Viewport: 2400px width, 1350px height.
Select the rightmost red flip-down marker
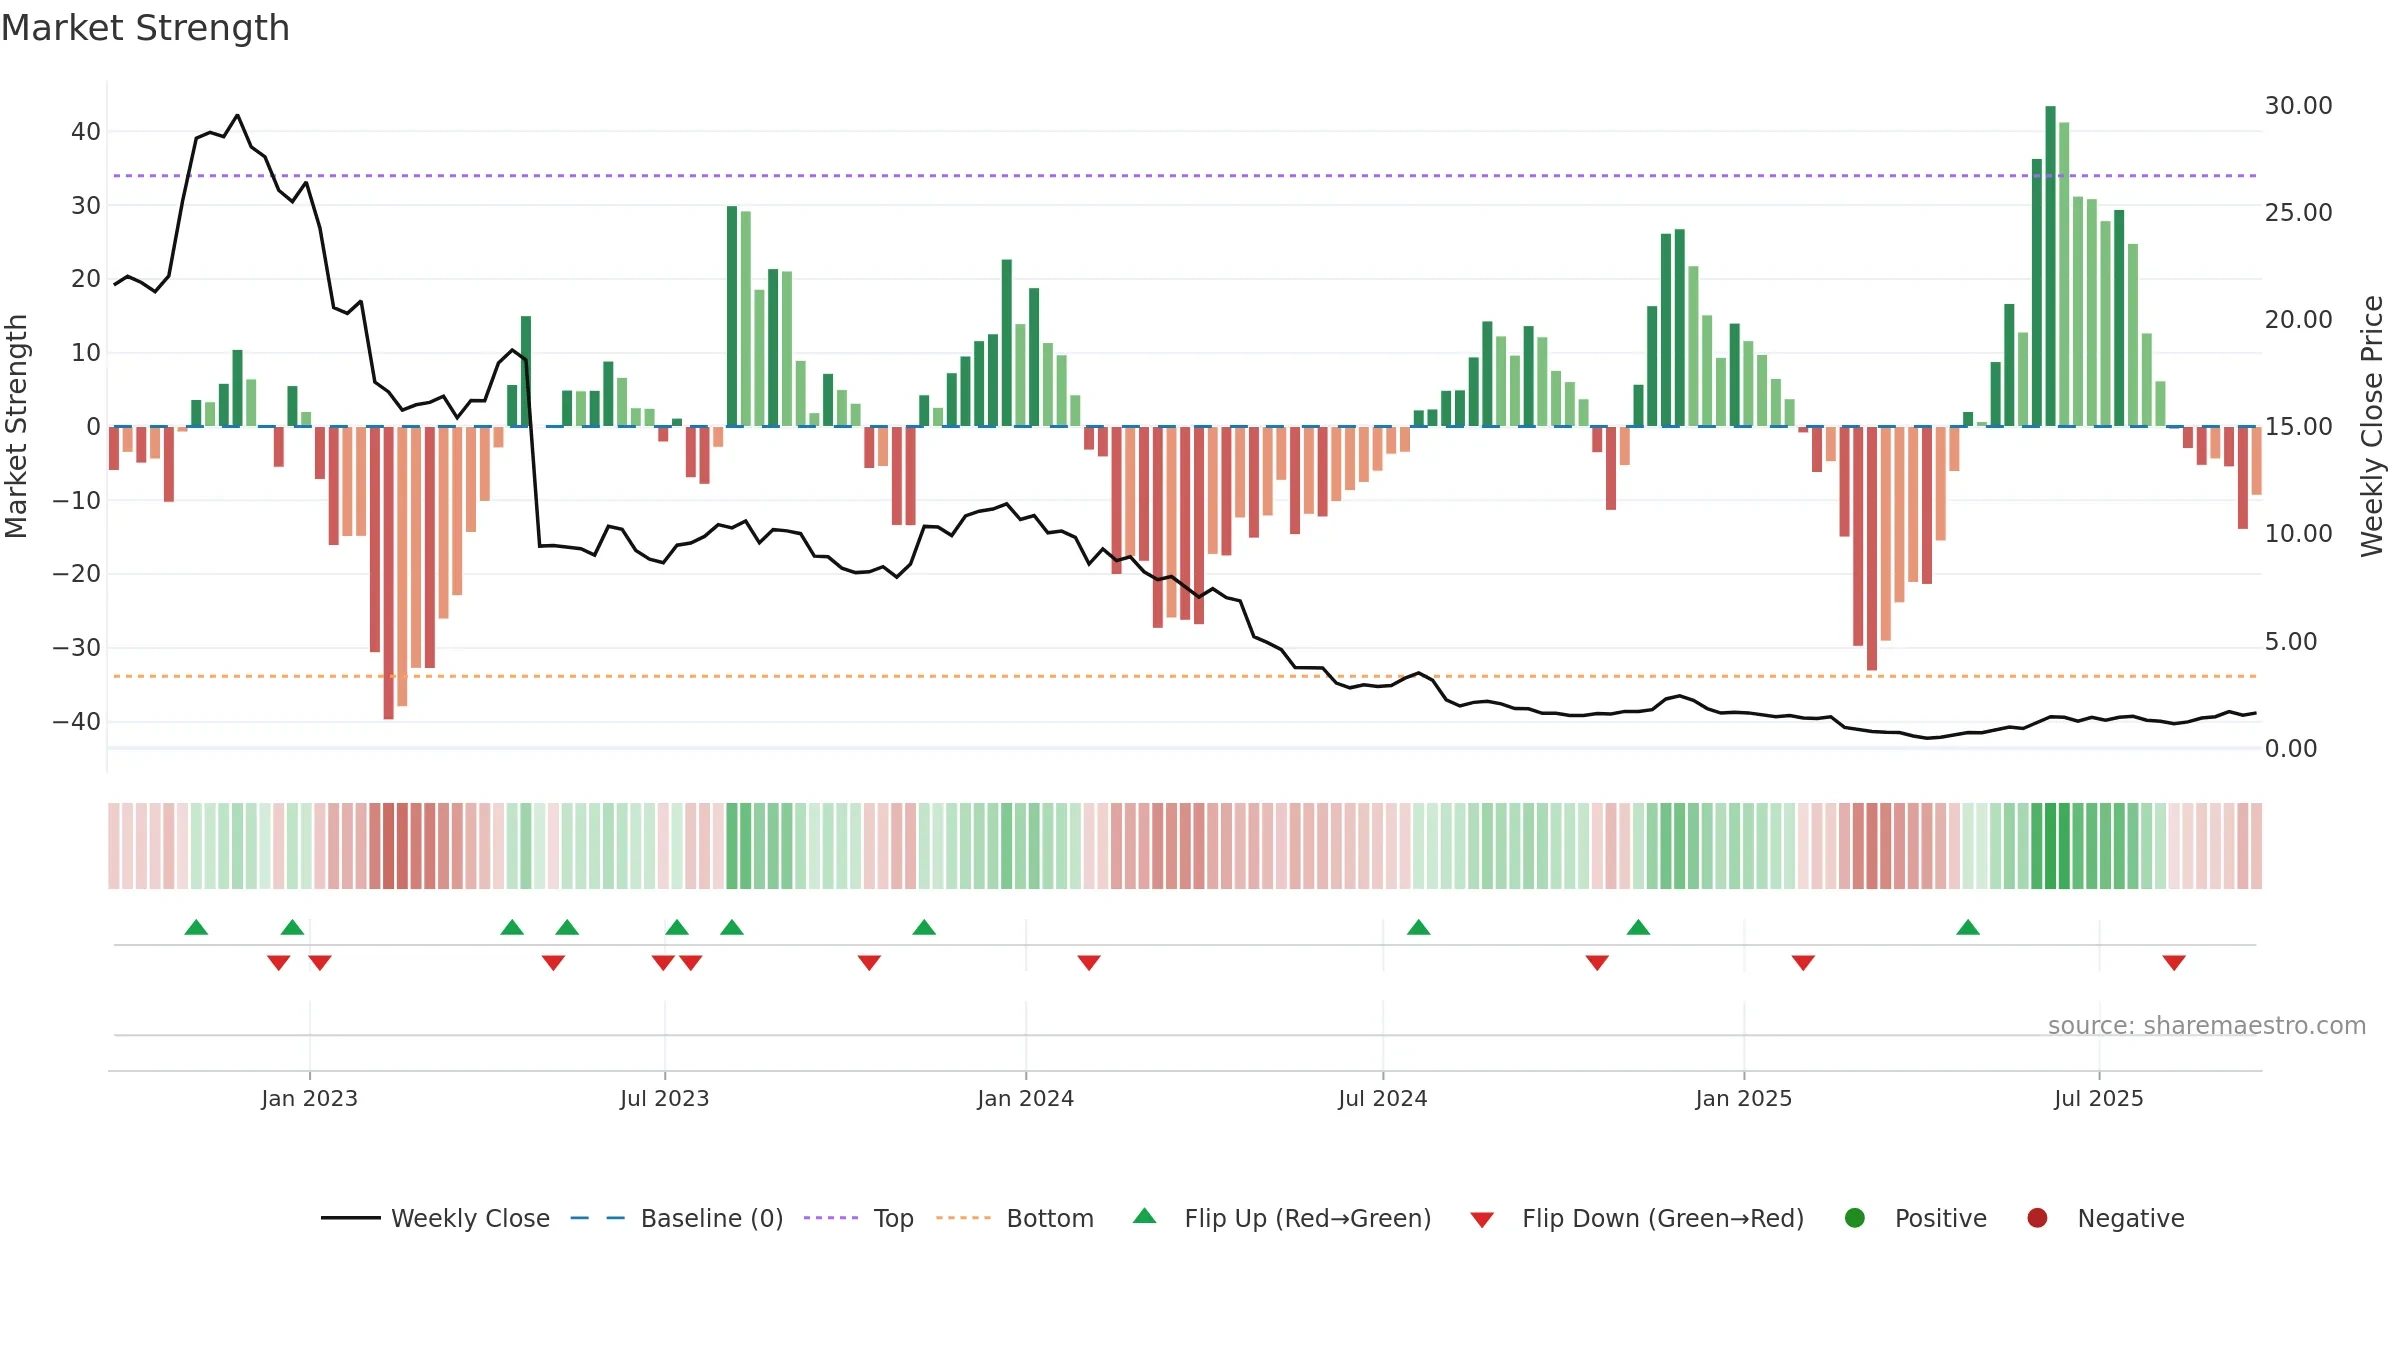(2174, 963)
